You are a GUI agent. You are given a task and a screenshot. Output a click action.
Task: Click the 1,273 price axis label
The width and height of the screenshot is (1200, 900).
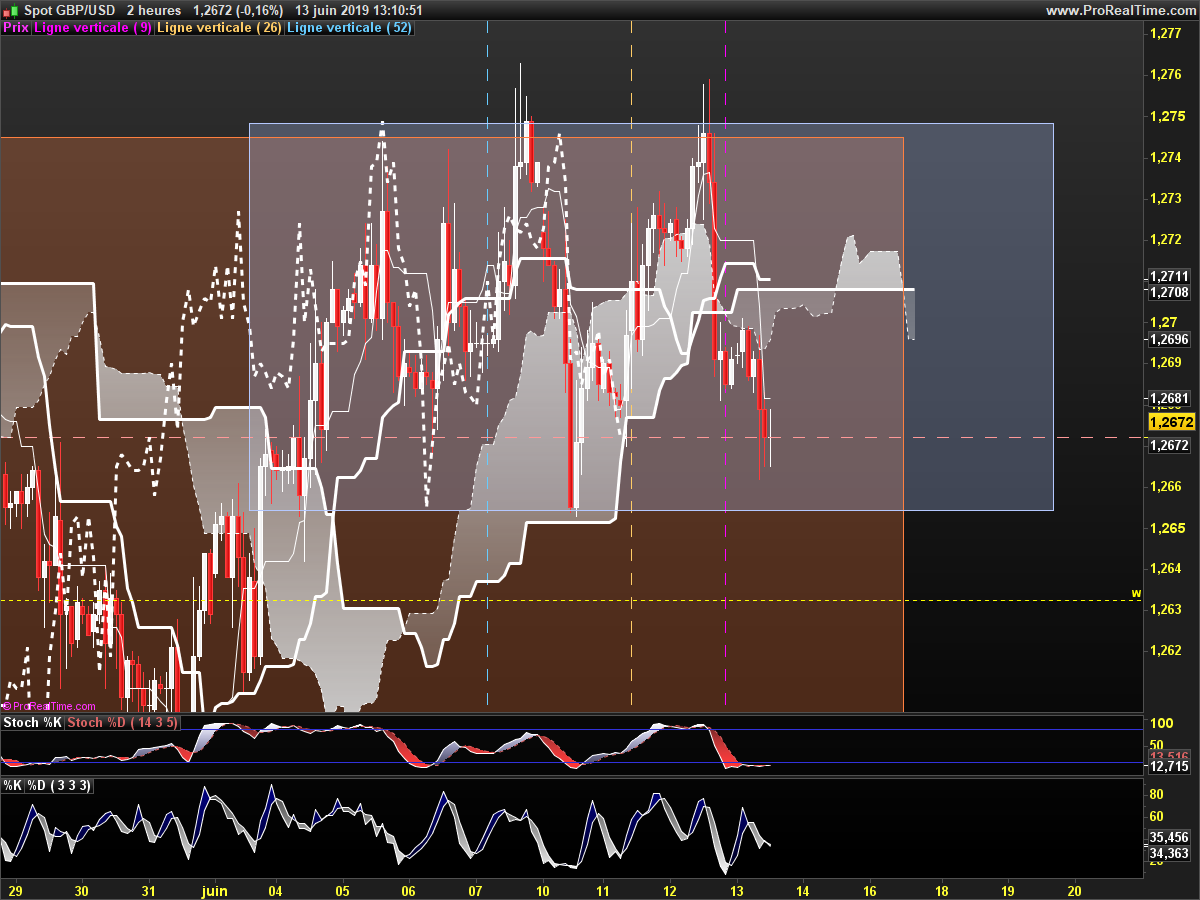tap(1166, 198)
